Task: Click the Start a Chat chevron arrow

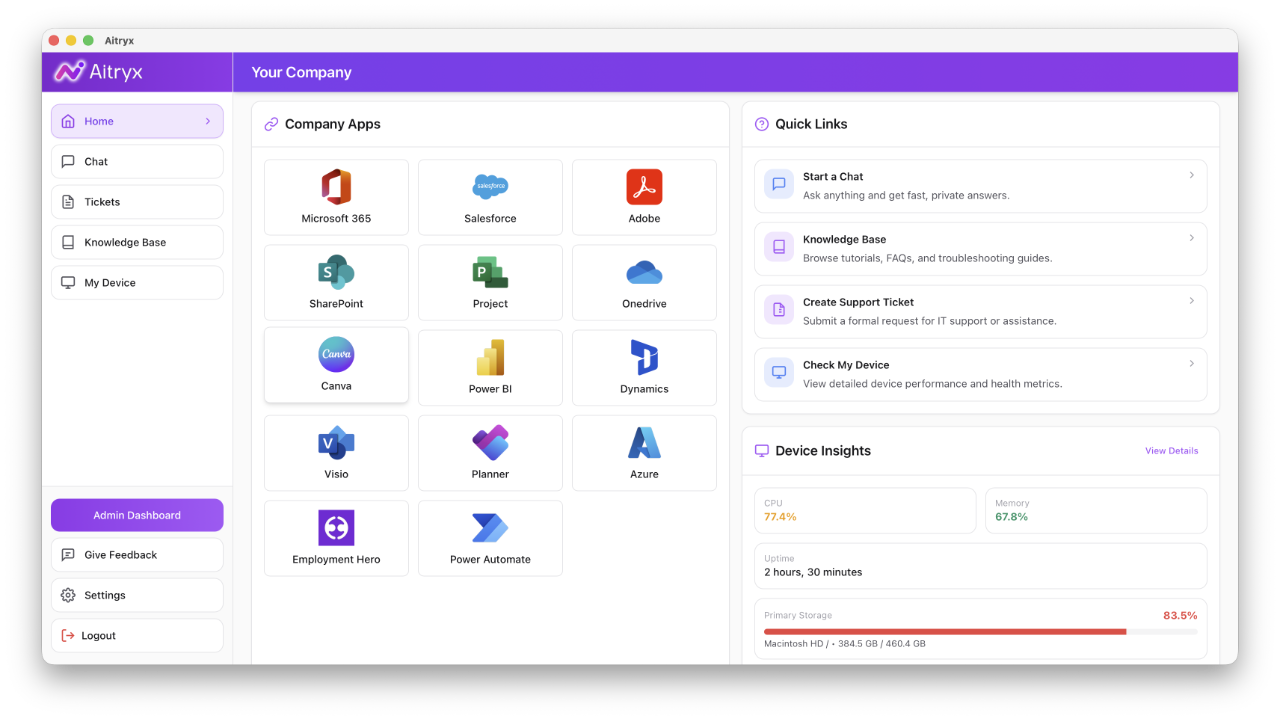Action: point(1191,175)
